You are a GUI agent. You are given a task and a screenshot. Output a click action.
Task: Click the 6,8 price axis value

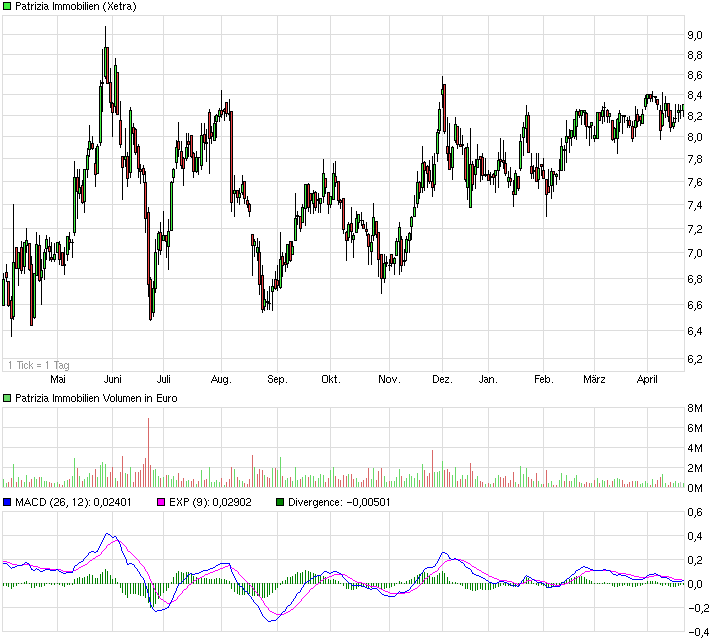[x=695, y=279]
